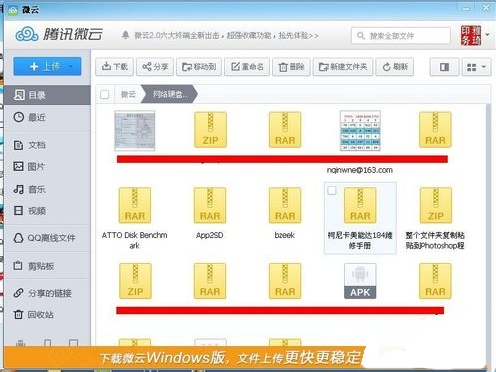Open the dropdown arrow beside user avatar
The image size is (496, 372).
point(487,35)
